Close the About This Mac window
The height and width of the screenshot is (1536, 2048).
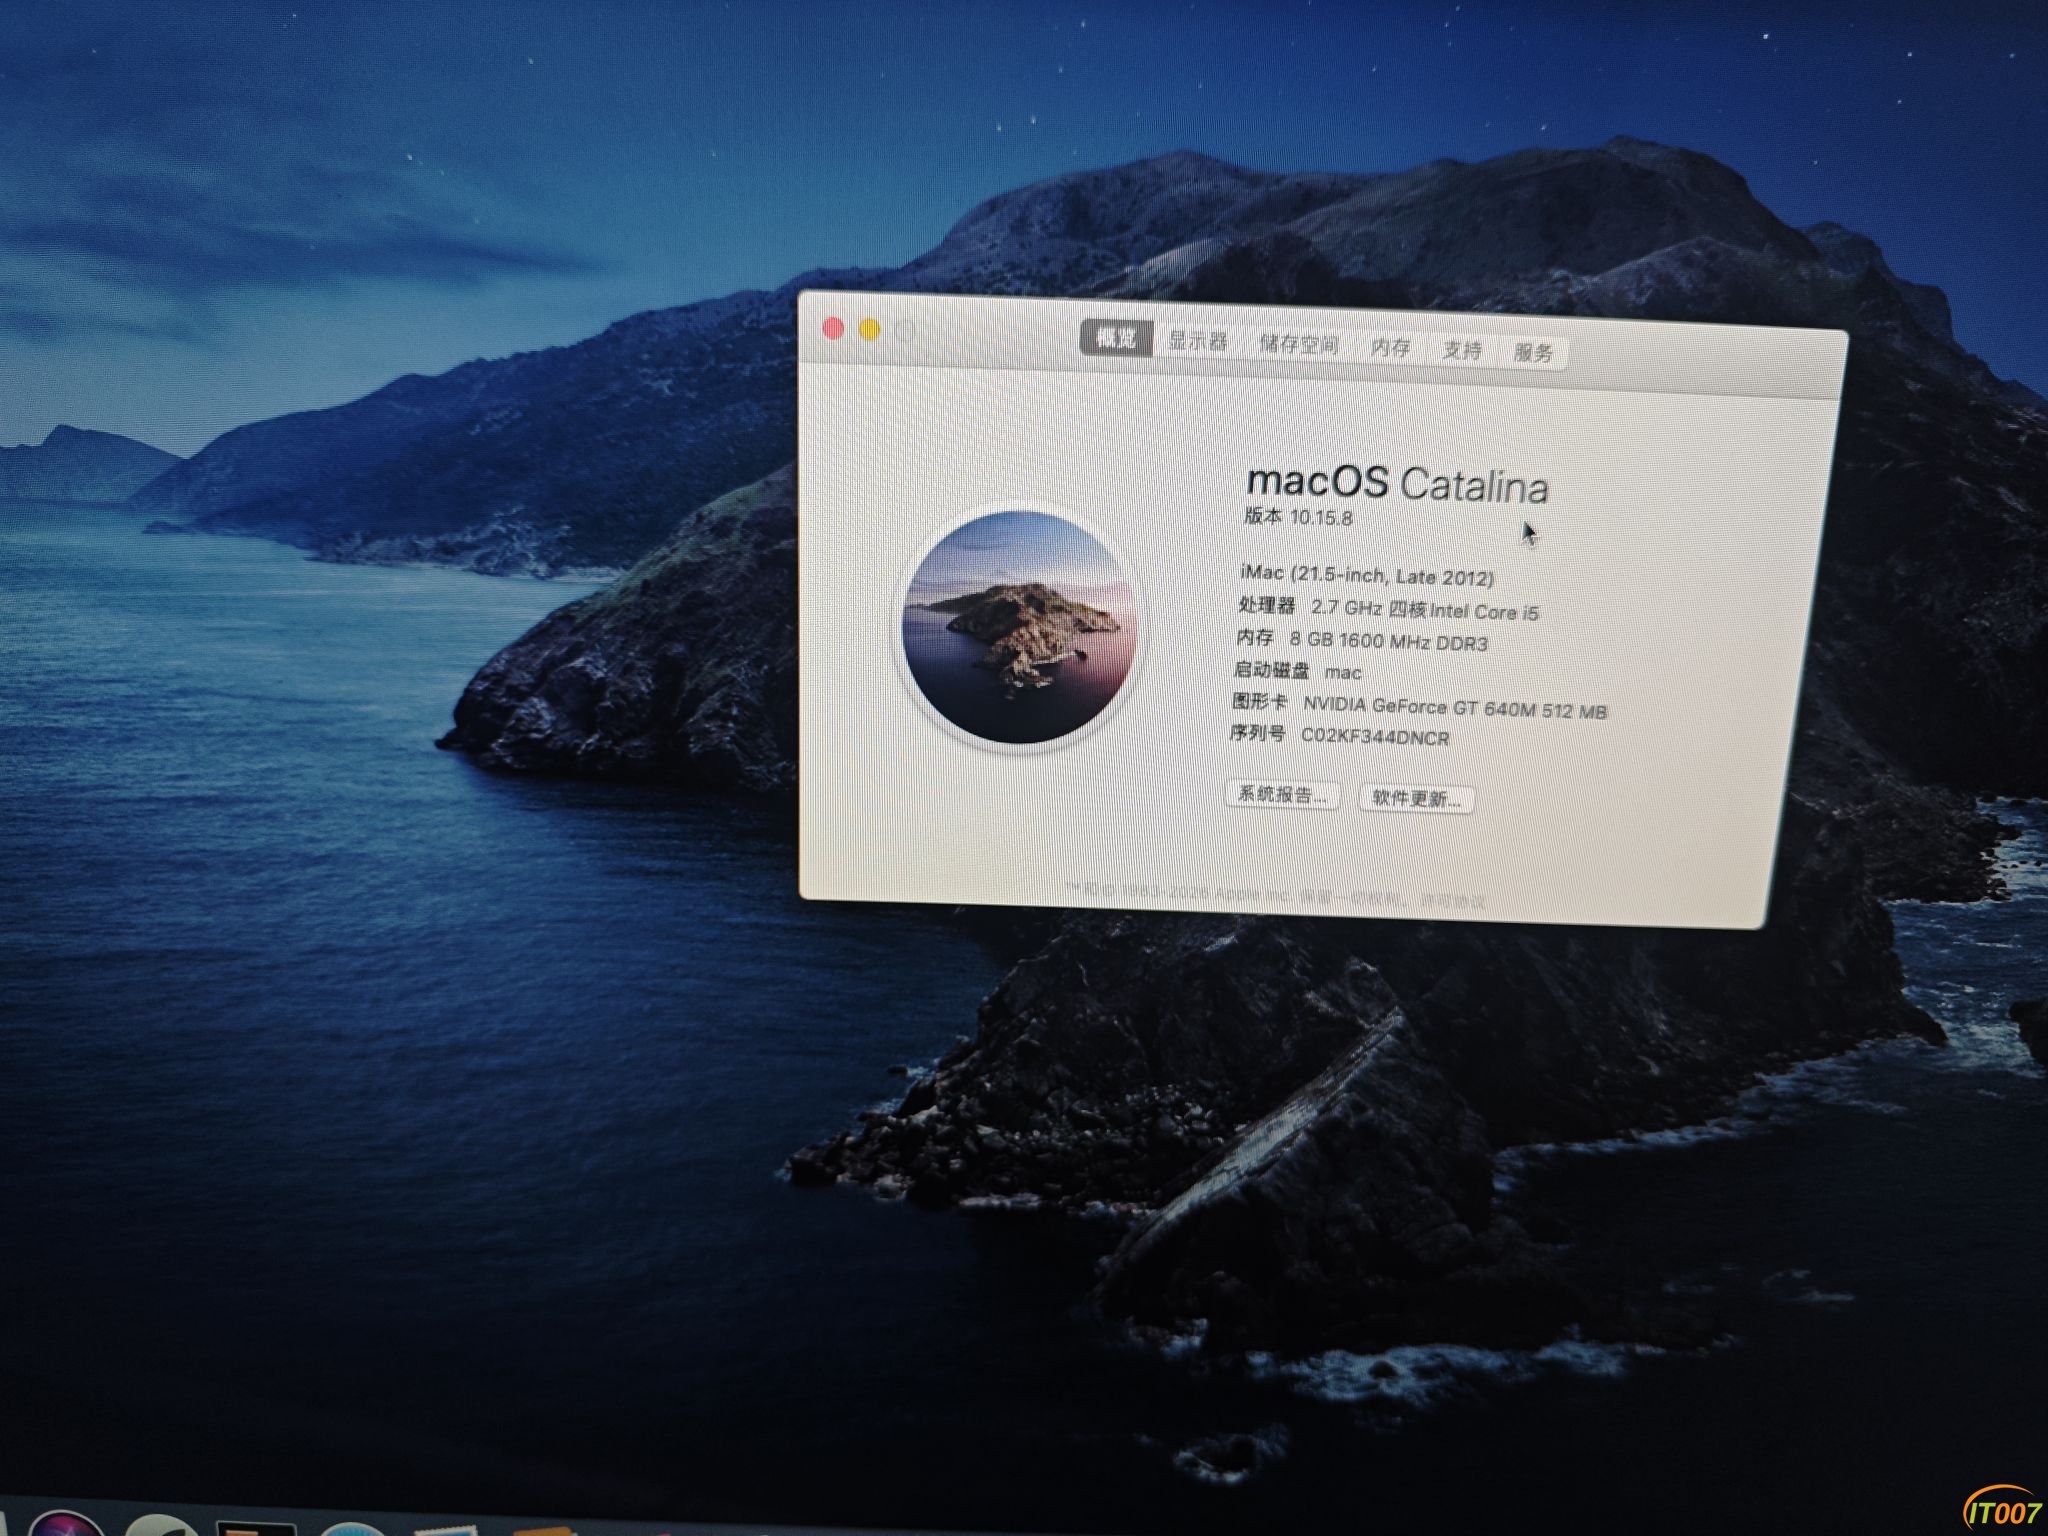click(832, 328)
